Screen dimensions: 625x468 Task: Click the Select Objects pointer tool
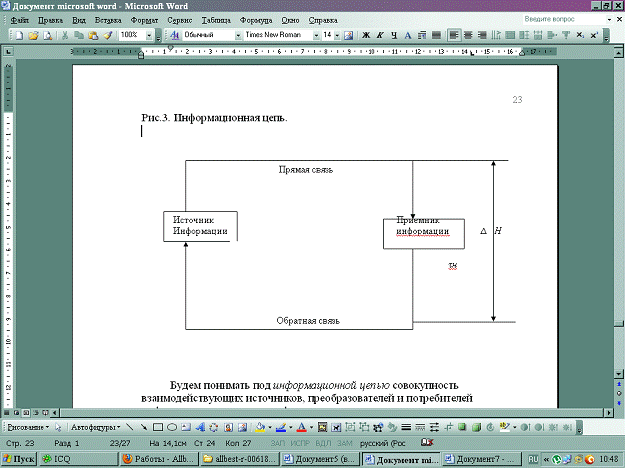56,425
